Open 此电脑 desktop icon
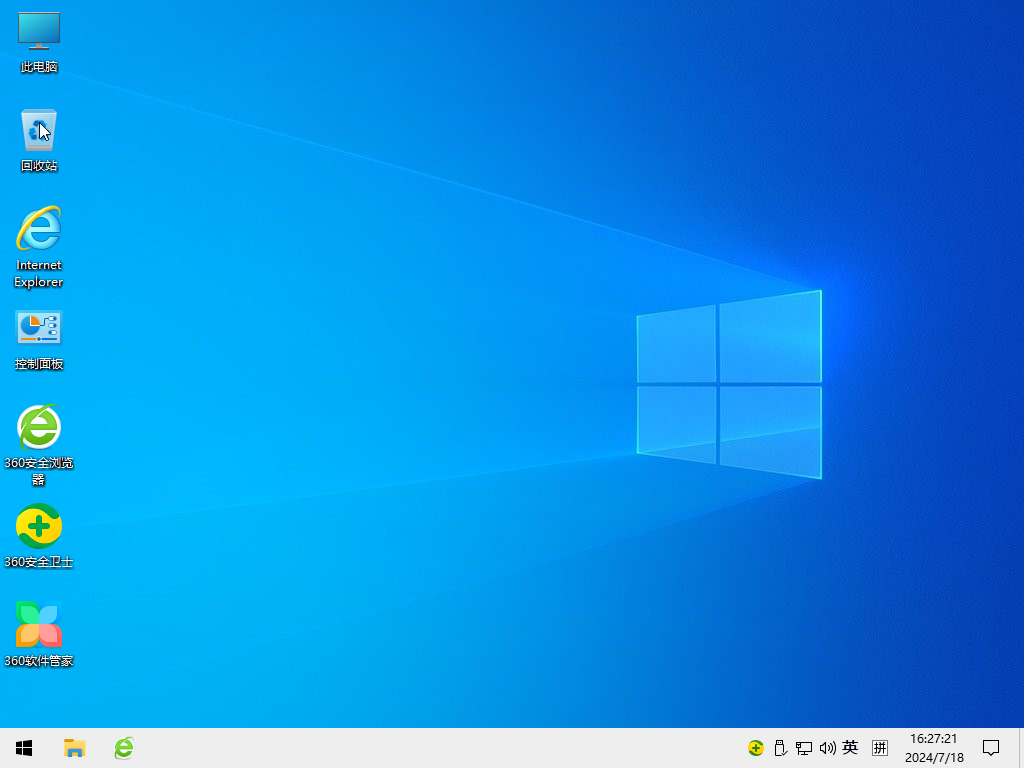 (x=38, y=40)
